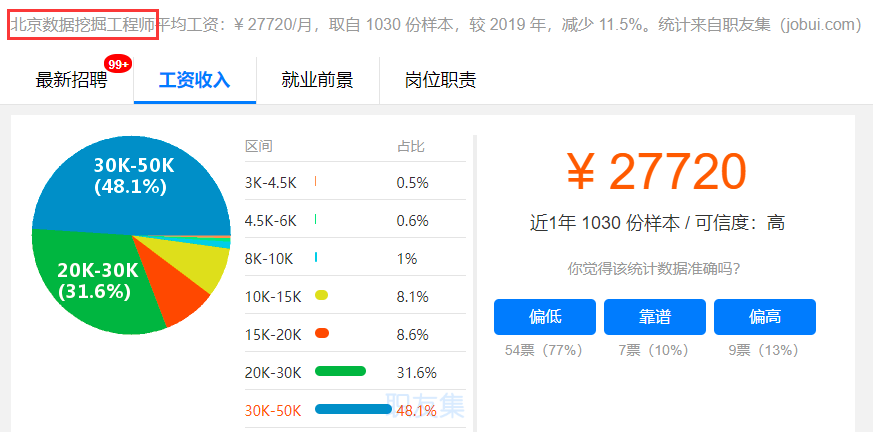The height and width of the screenshot is (432, 873).
Task: Click the 0.6% percentage value
Action: coord(413,221)
